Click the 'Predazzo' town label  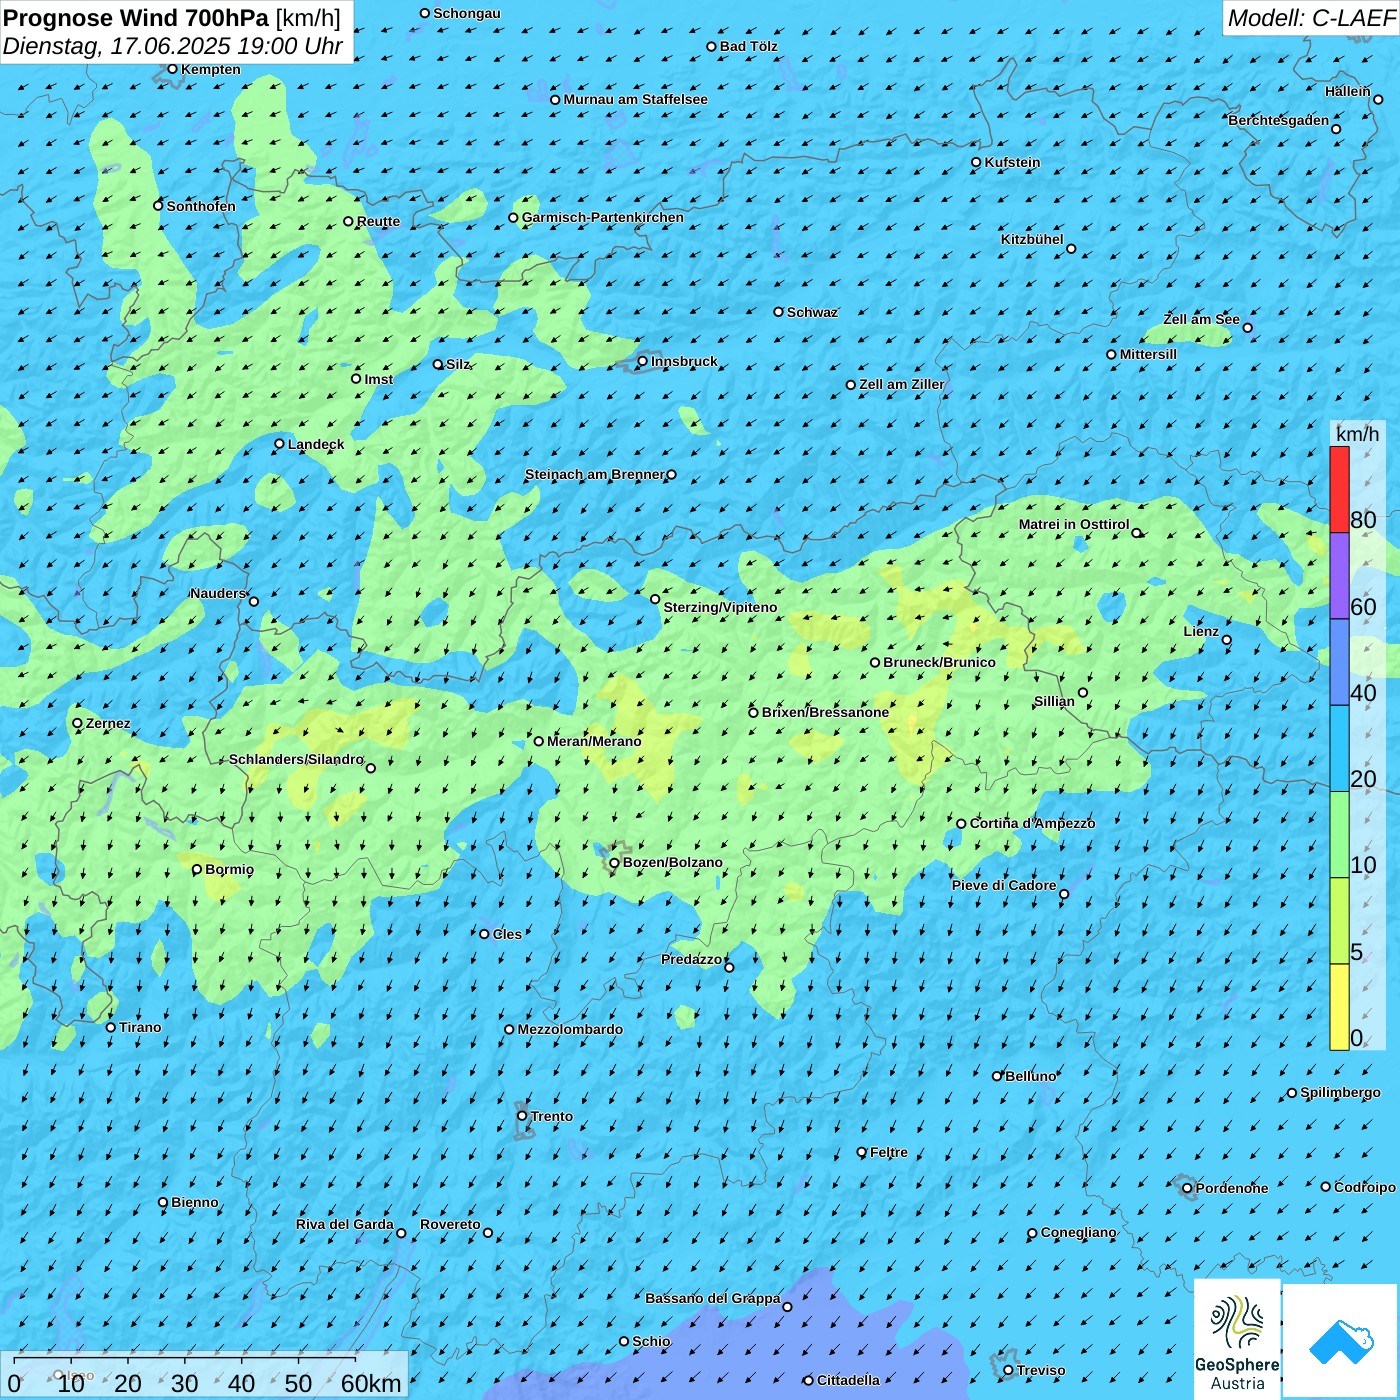[x=691, y=959]
